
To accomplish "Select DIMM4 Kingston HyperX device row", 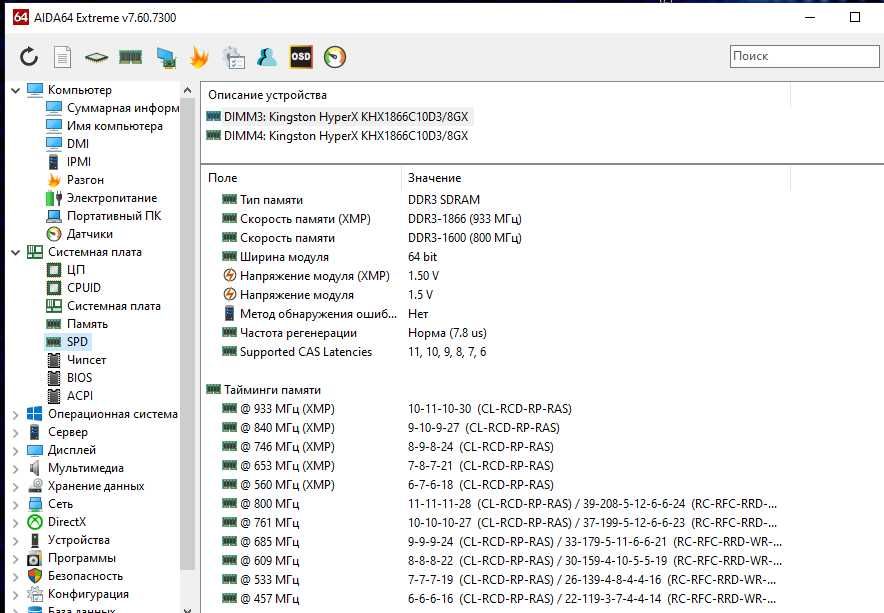I will tap(338, 136).
